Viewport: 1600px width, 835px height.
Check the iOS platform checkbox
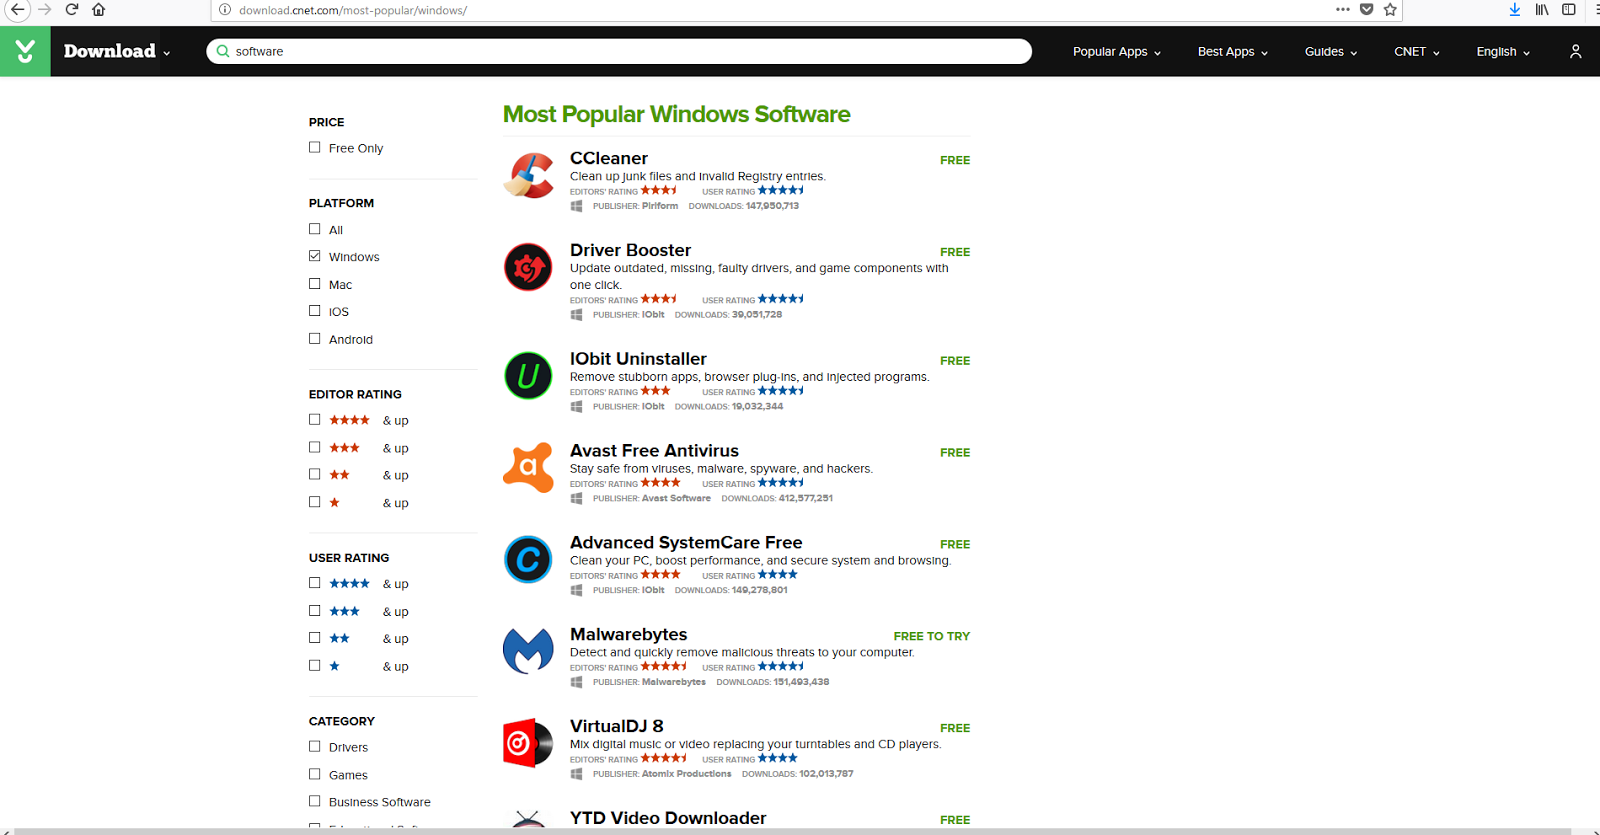(x=315, y=311)
